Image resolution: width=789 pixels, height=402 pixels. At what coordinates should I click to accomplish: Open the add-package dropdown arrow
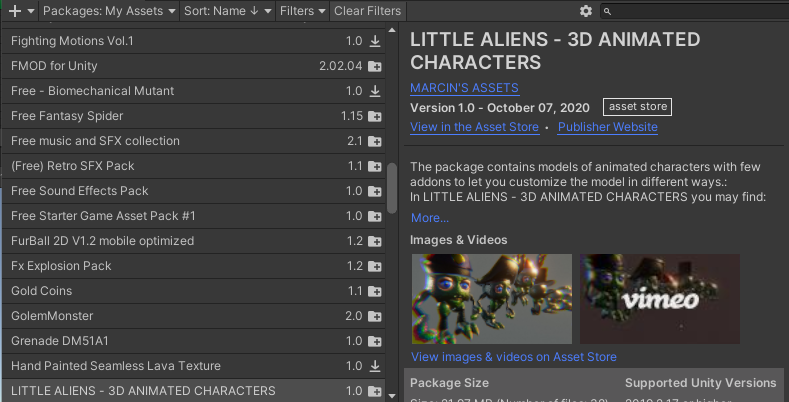coord(31,11)
